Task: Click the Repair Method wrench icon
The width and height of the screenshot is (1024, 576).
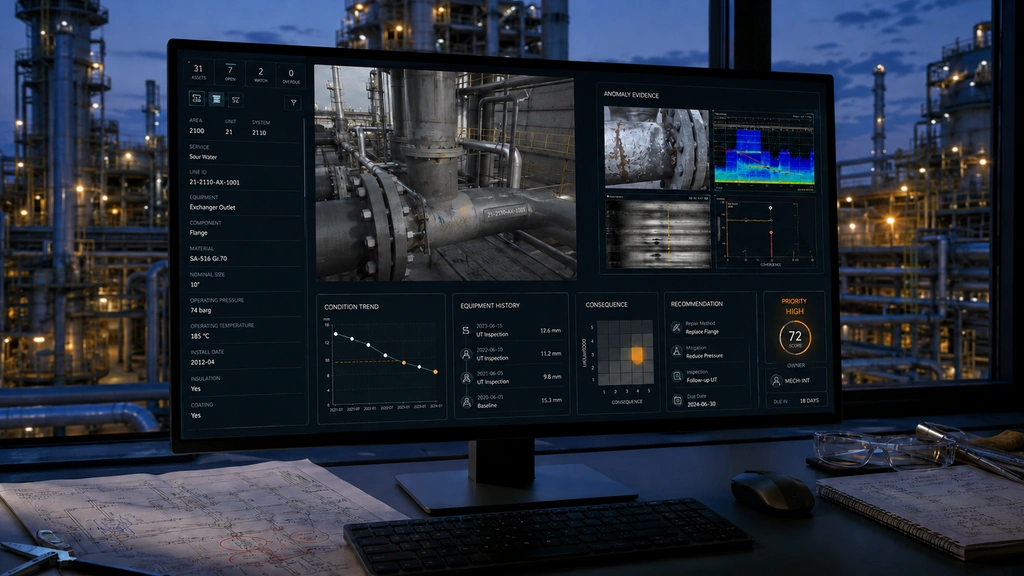Action: [x=677, y=327]
